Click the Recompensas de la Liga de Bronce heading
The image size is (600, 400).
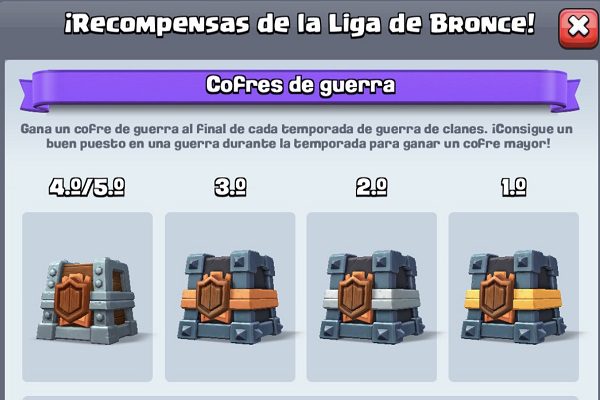(300, 24)
